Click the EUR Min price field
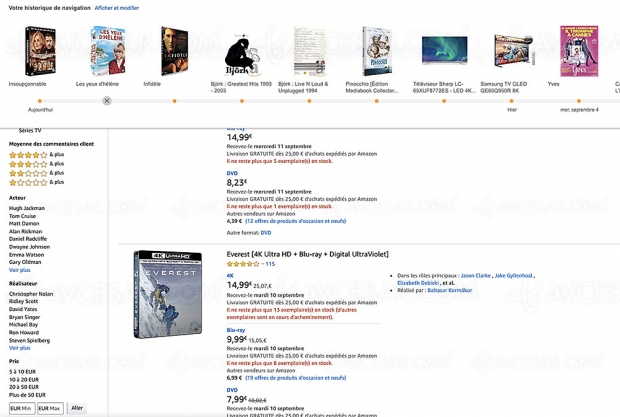This screenshot has height=417, width=620. [22, 408]
